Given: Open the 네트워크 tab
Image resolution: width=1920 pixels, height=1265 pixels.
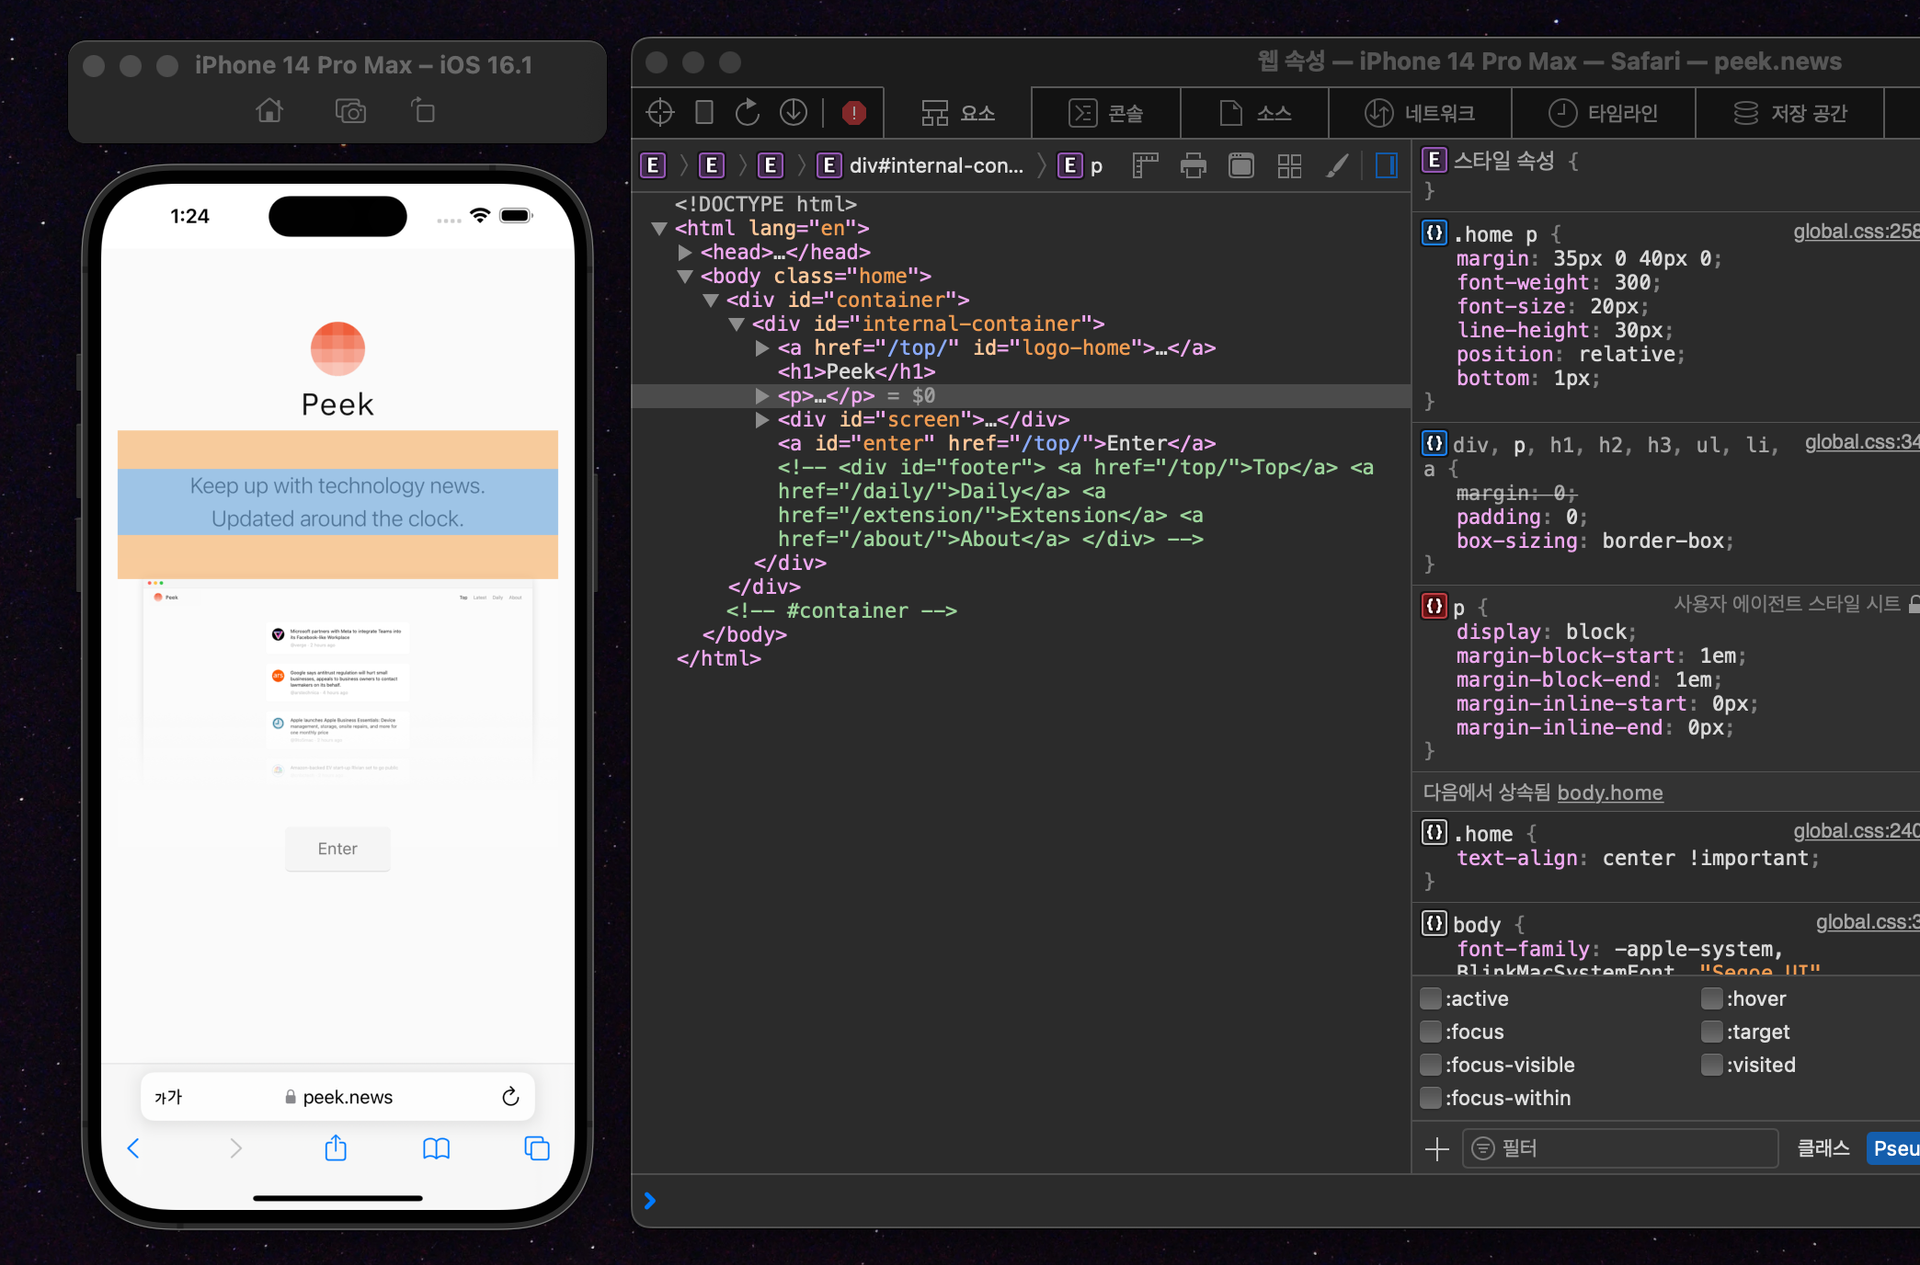Looking at the screenshot, I should [1420, 113].
